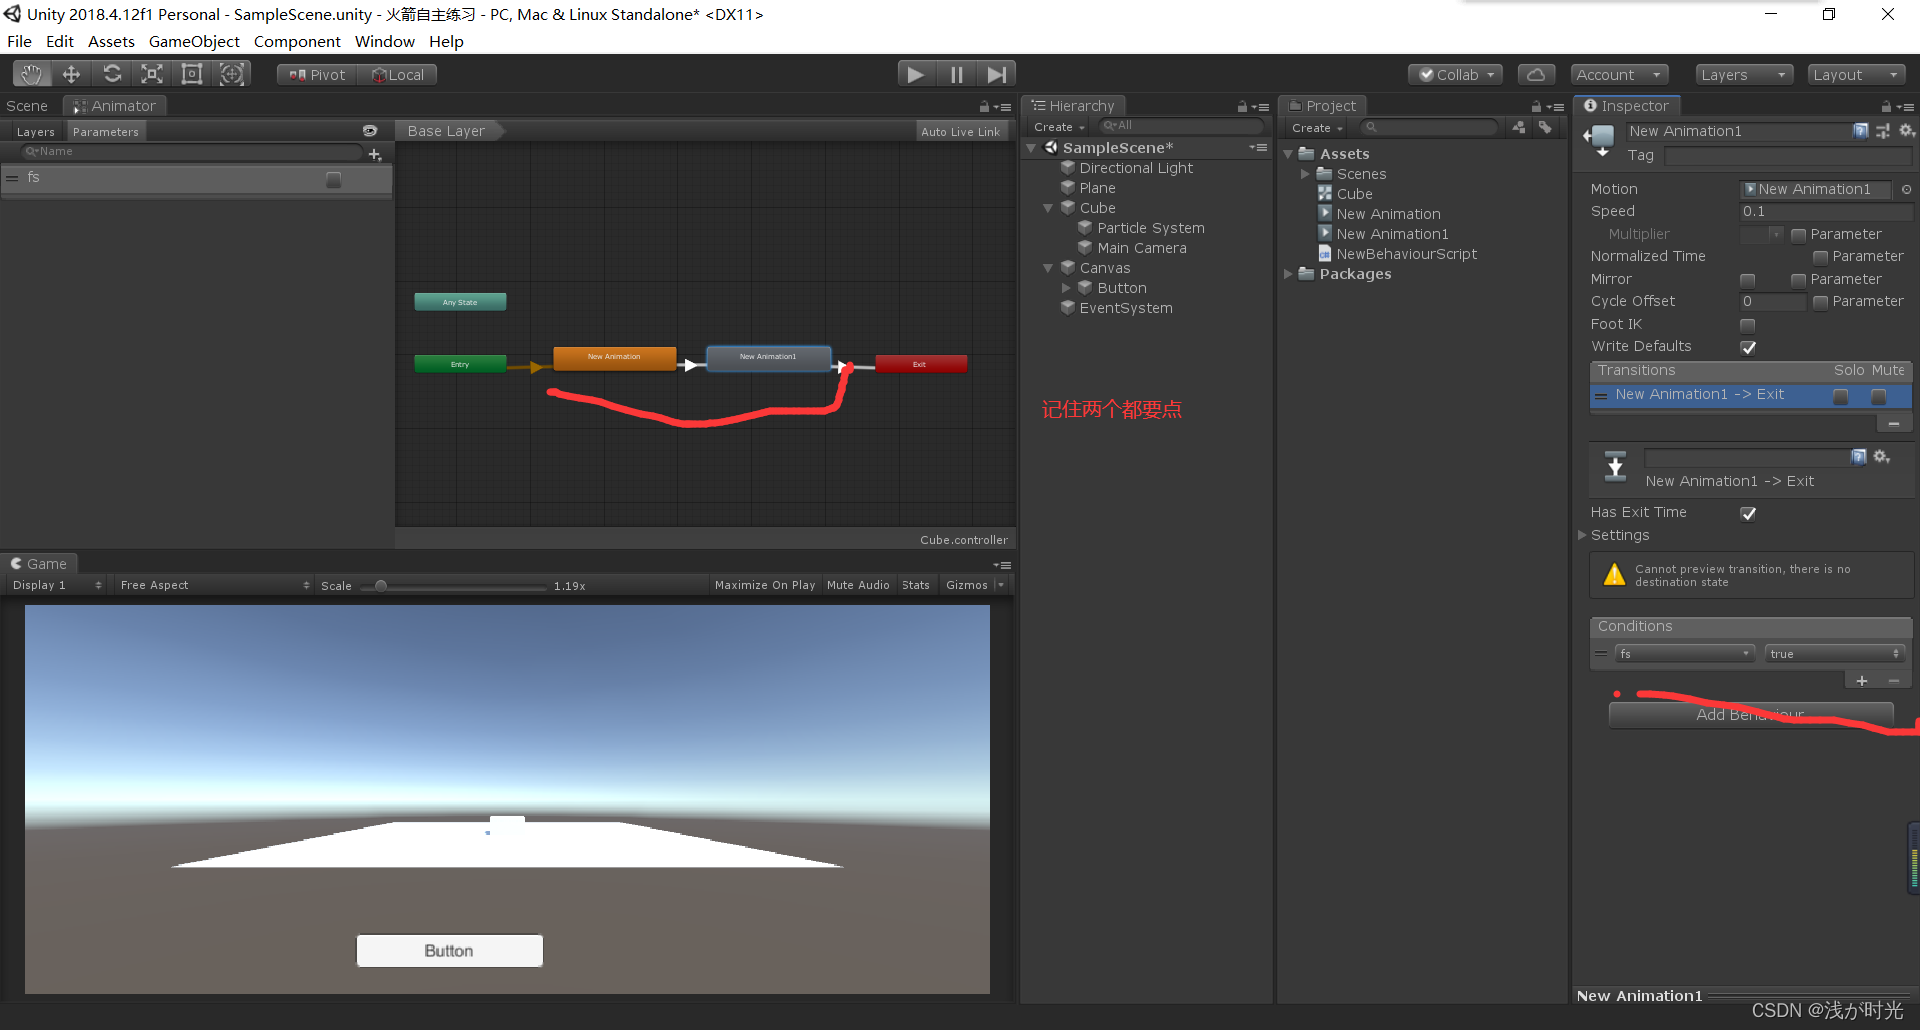Select the Hand tool in toolbar
Image resolution: width=1920 pixels, height=1030 pixels.
pos(32,74)
